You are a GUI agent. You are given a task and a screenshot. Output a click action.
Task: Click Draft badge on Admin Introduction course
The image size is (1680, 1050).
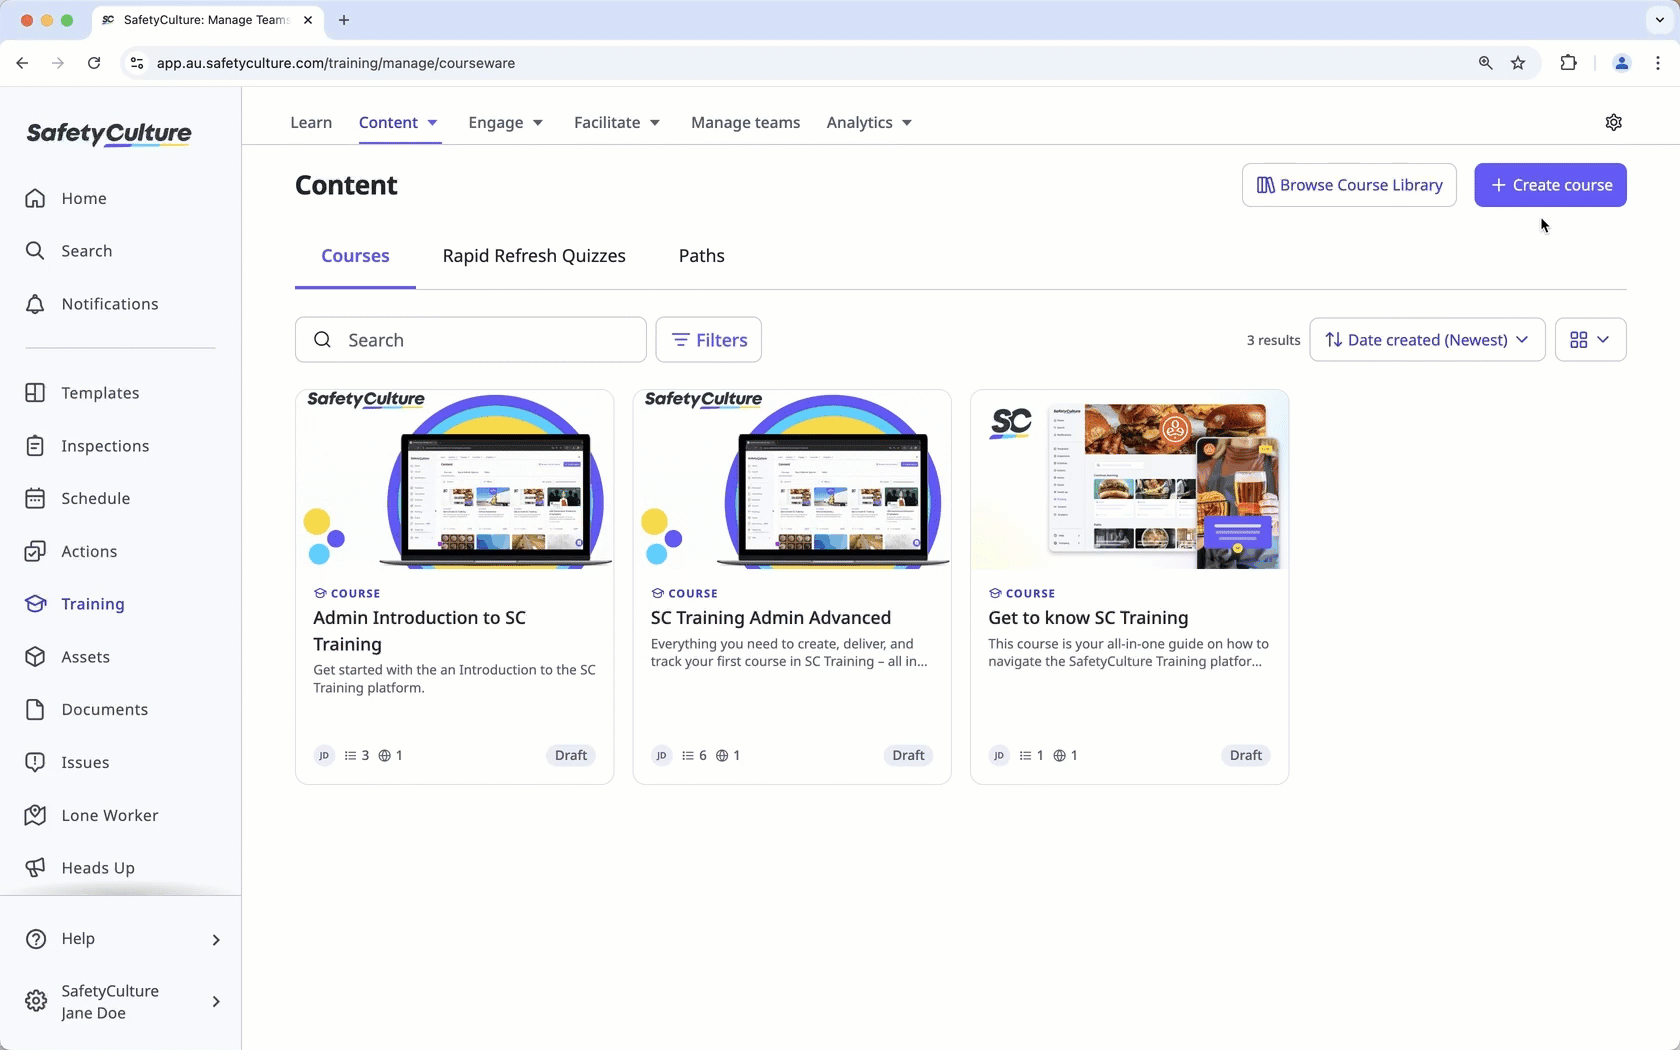point(571,756)
